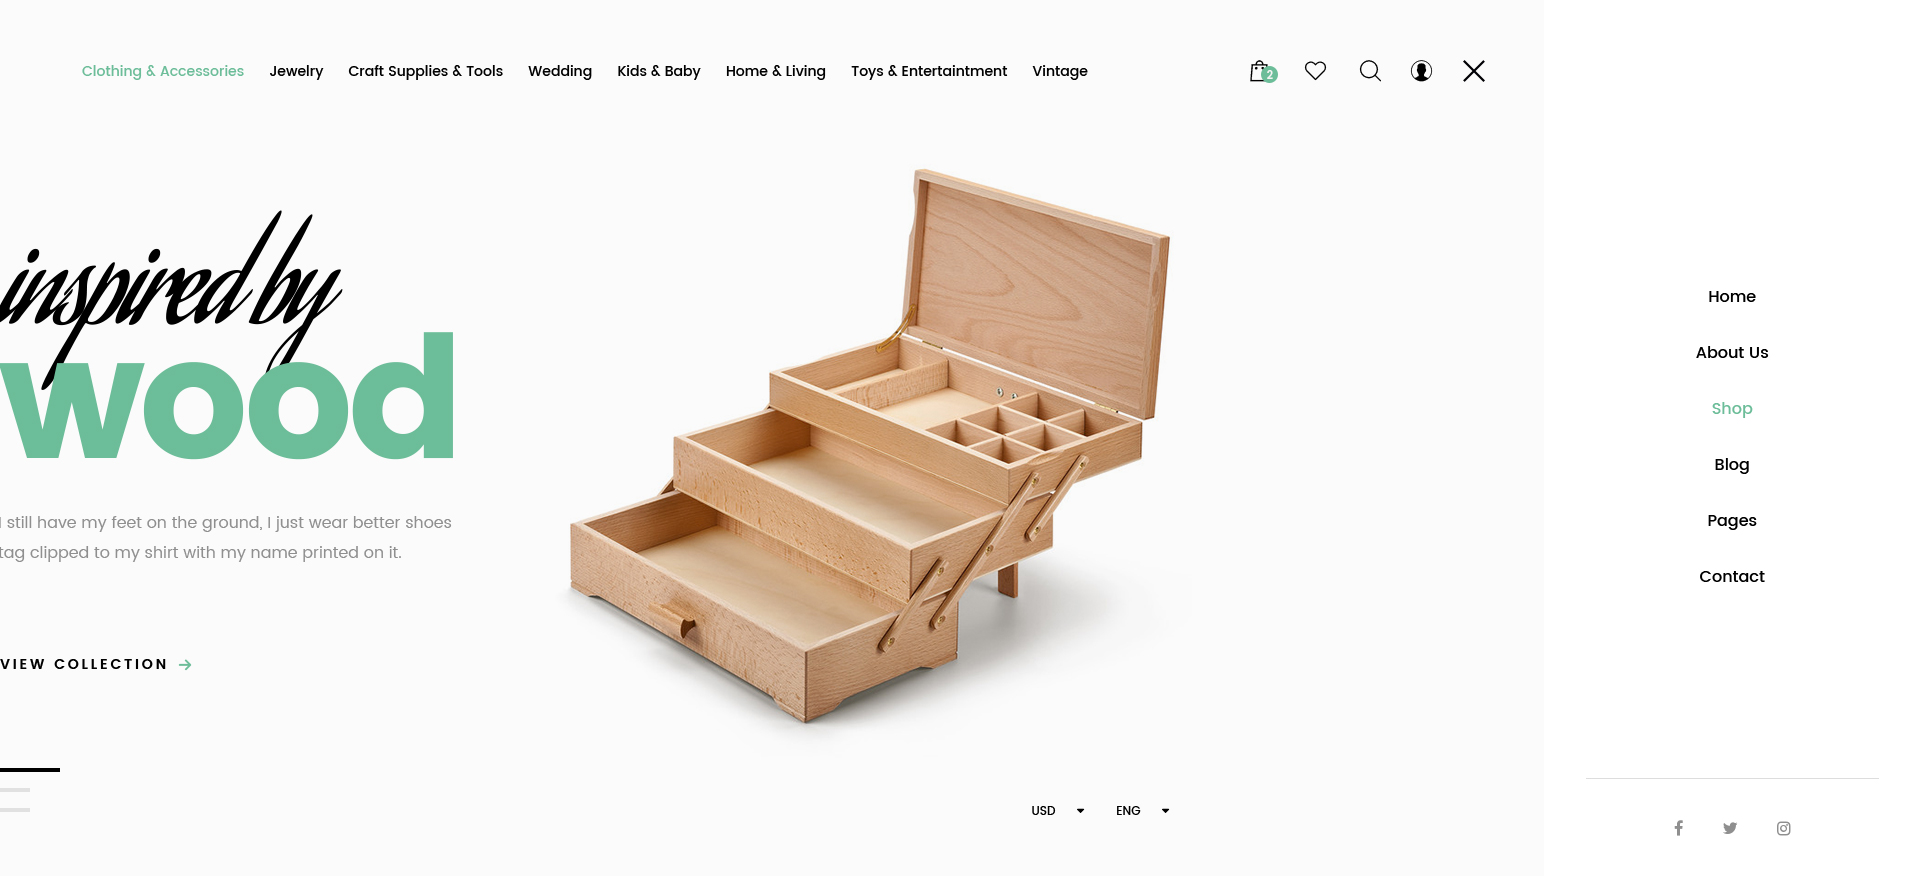Close the side menu with X icon
1920x876 pixels.
[1474, 71]
